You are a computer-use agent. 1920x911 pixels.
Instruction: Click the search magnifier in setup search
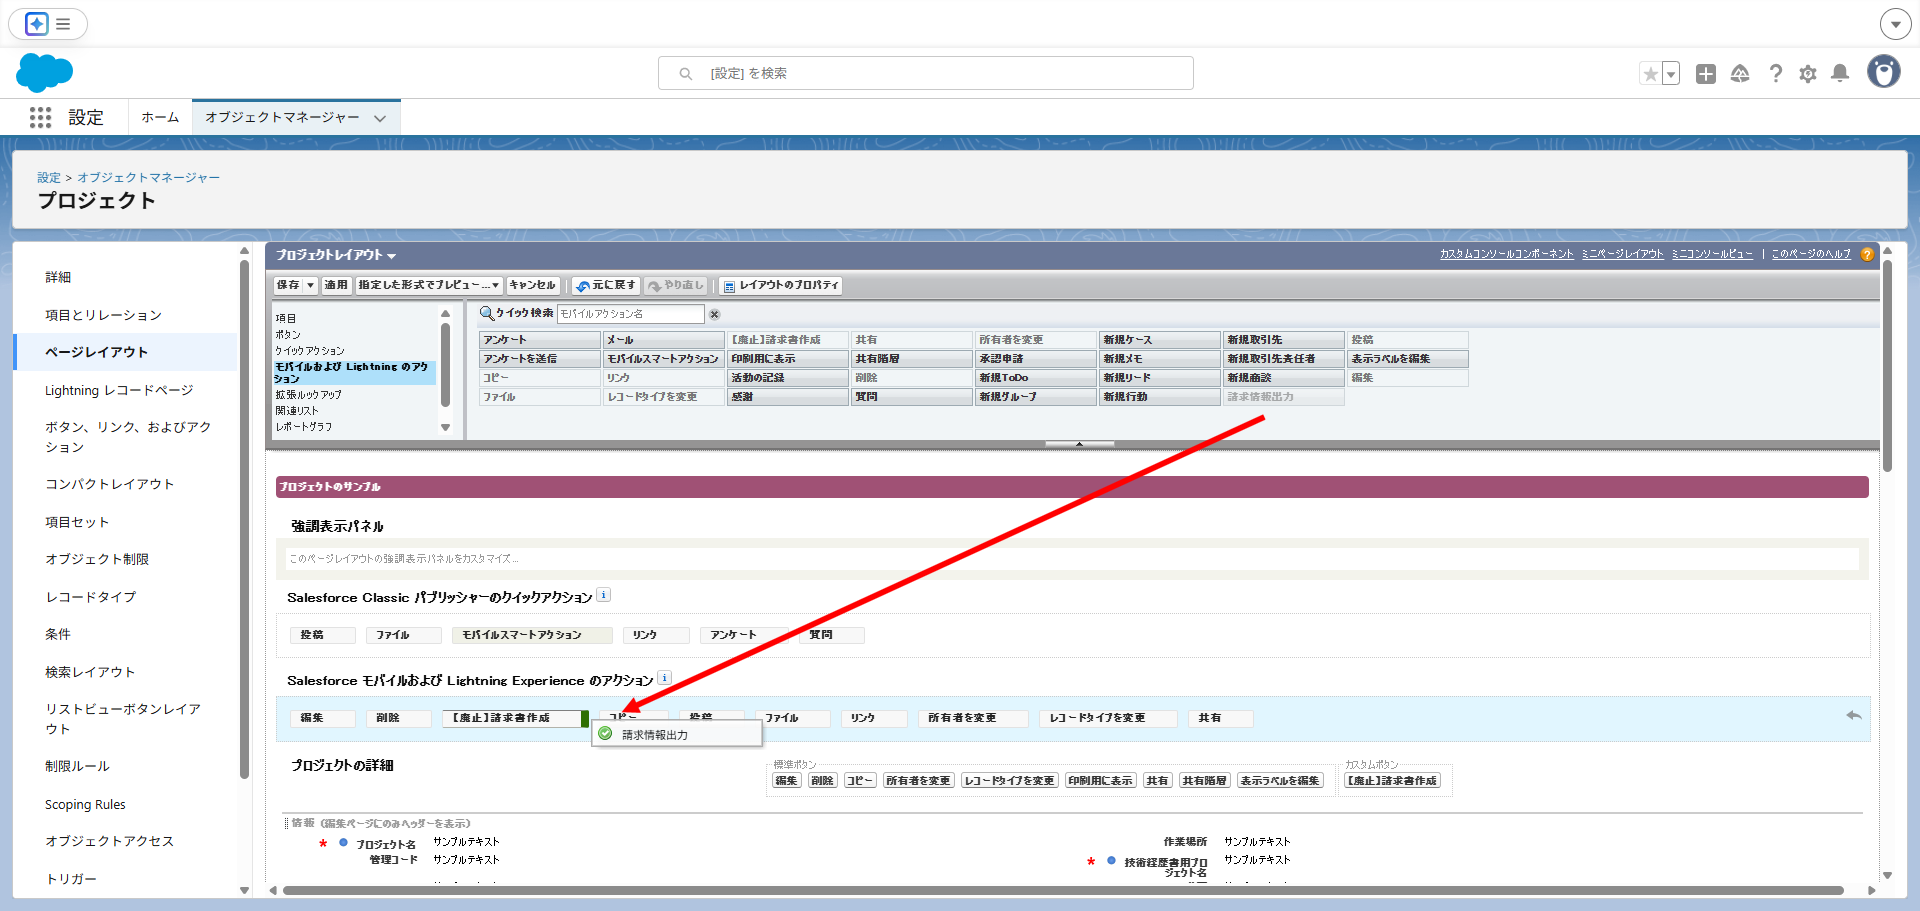[x=686, y=73]
